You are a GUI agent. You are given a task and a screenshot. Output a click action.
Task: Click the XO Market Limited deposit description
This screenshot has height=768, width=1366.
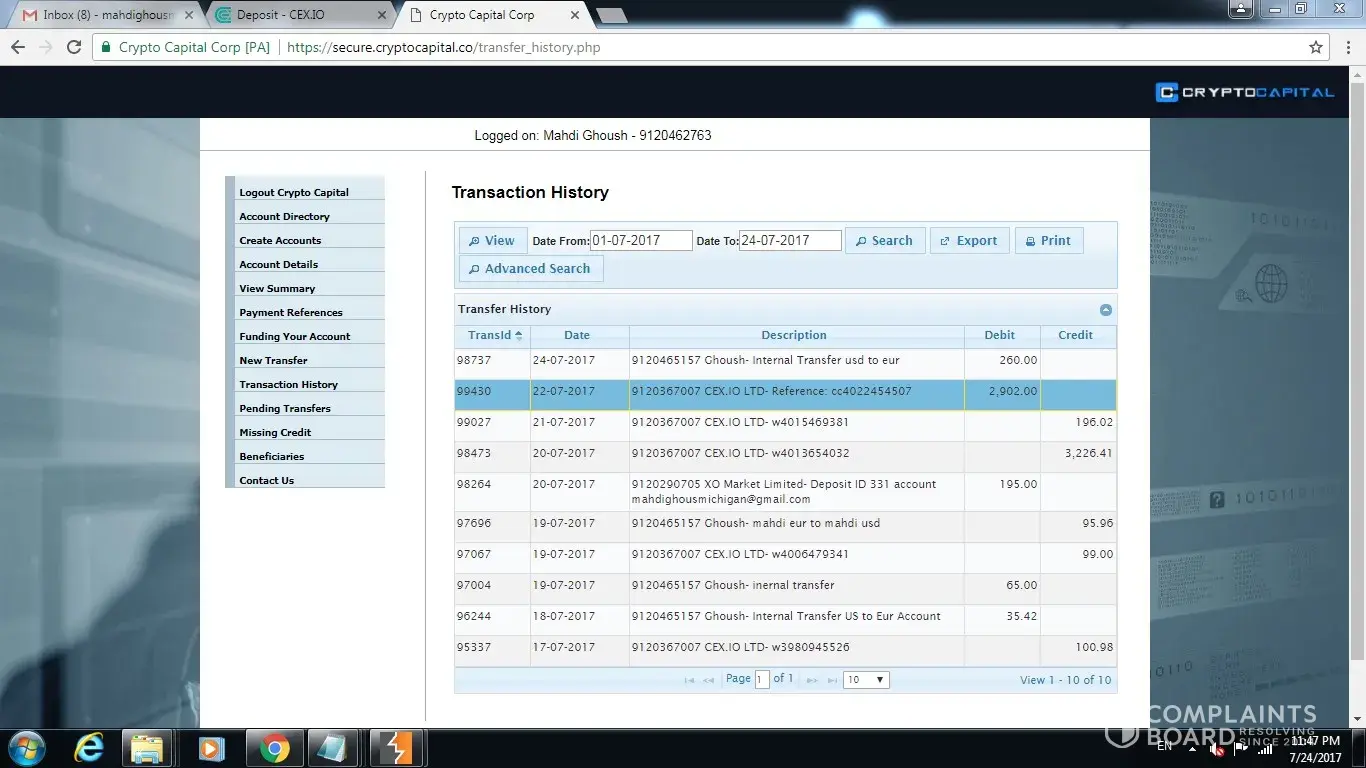click(x=784, y=492)
